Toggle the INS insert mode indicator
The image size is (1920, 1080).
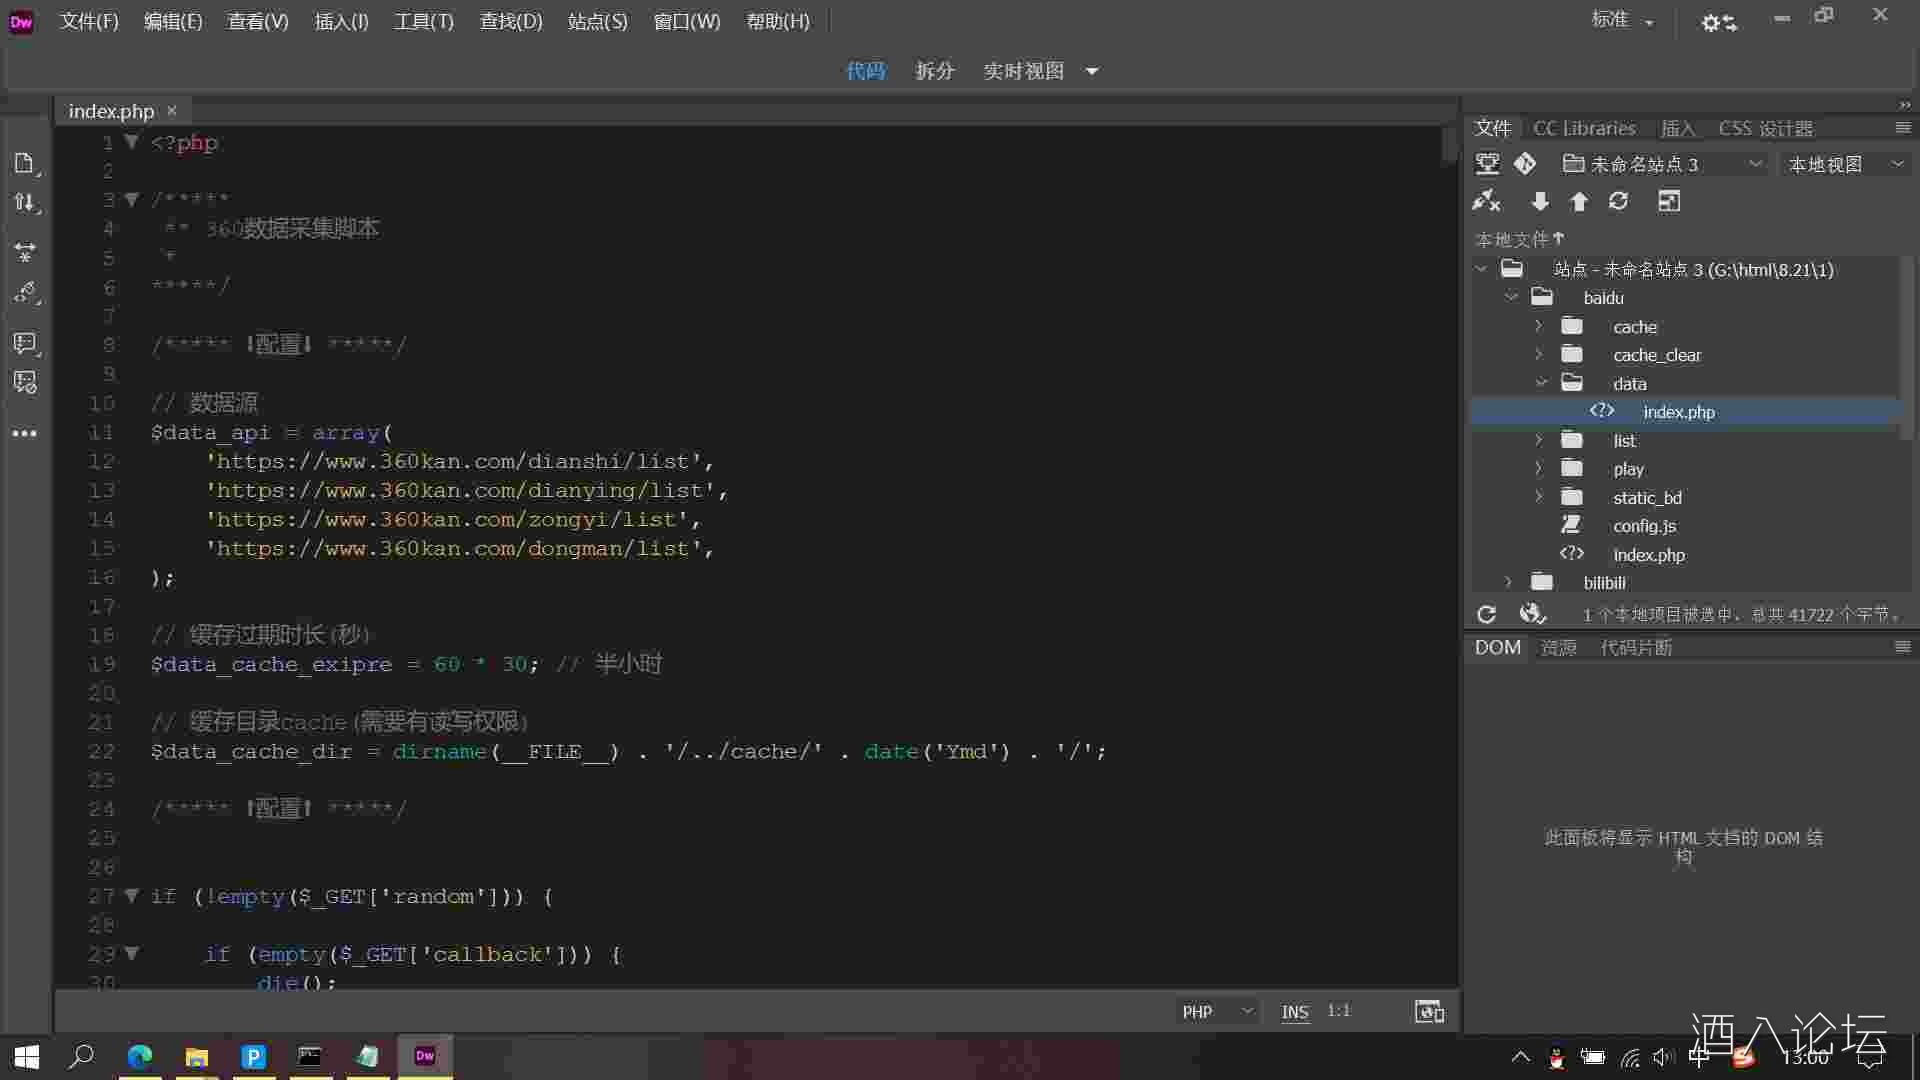pos(1295,1012)
